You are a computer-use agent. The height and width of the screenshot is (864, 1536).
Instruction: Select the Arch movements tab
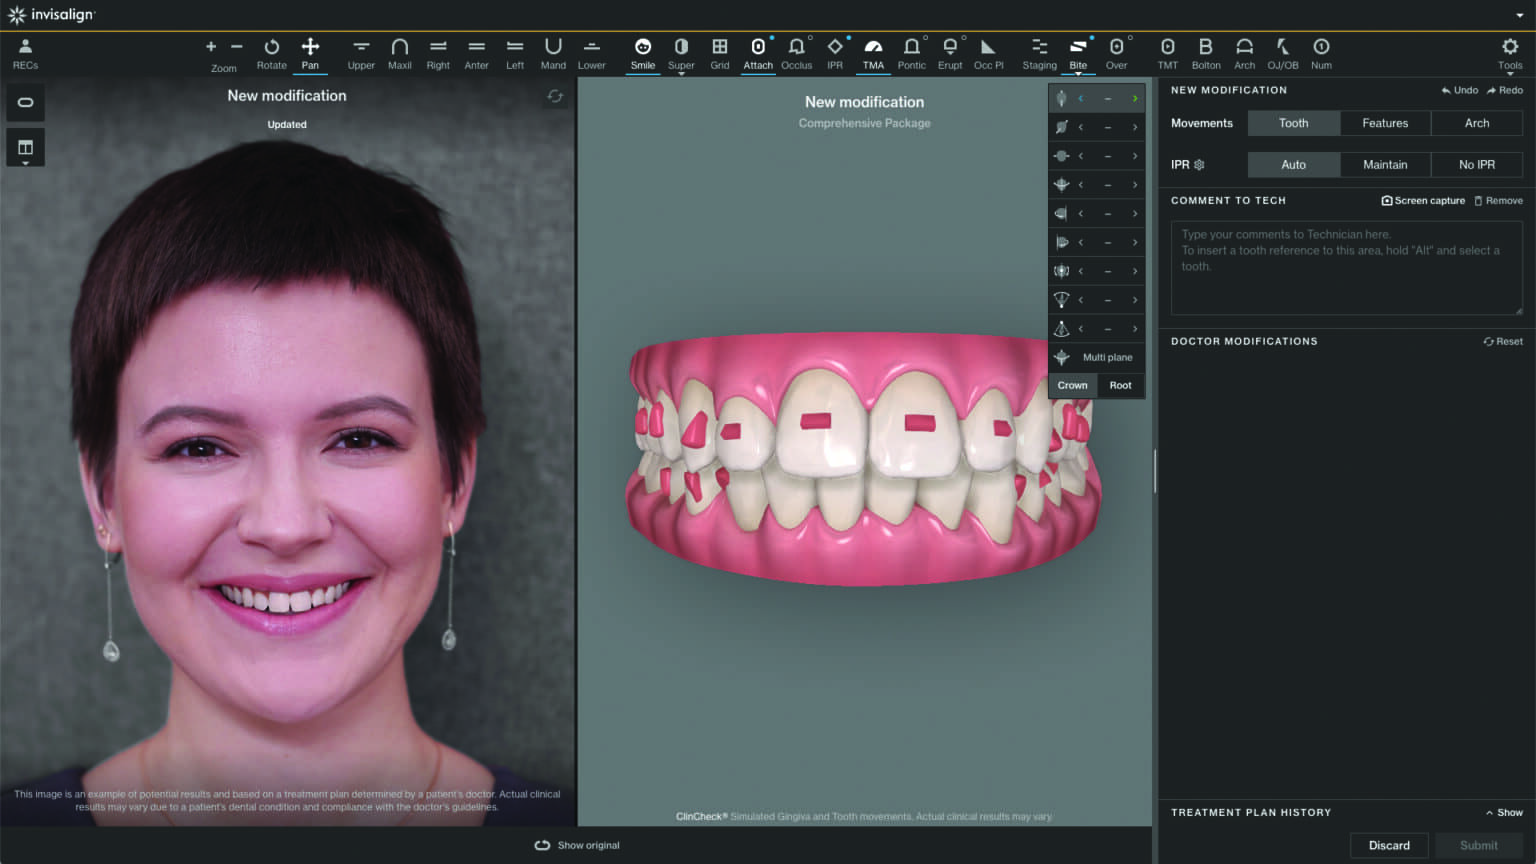1477,122
